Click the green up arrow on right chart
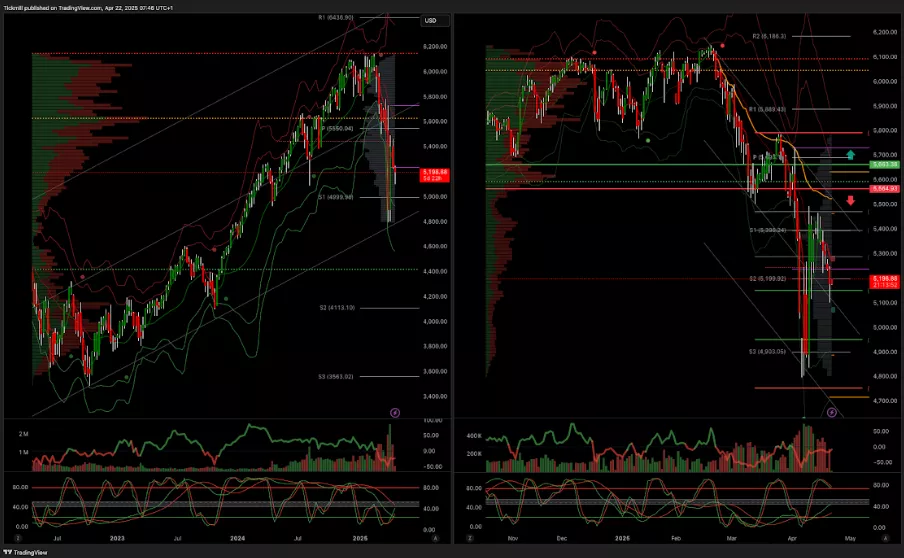This screenshot has height=558, width=904. 850,155
